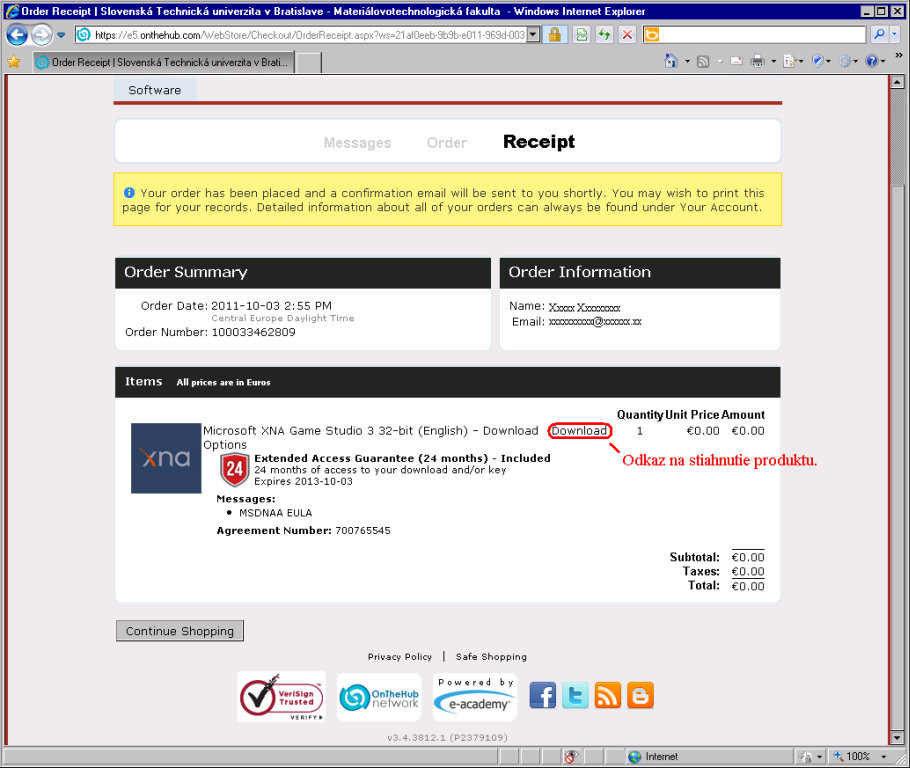This screenshot has width=910, height=768.
Task: Go to the Home page icon
Action: tap(671, 61)
